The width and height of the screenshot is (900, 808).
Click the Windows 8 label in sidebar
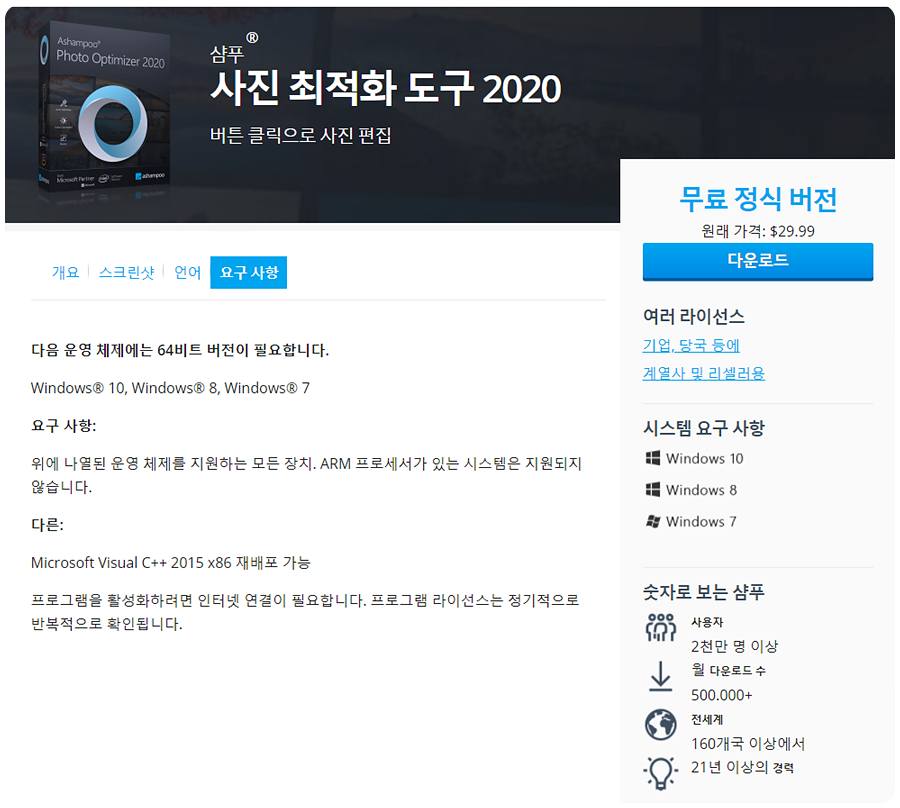[x=701, y=490]
